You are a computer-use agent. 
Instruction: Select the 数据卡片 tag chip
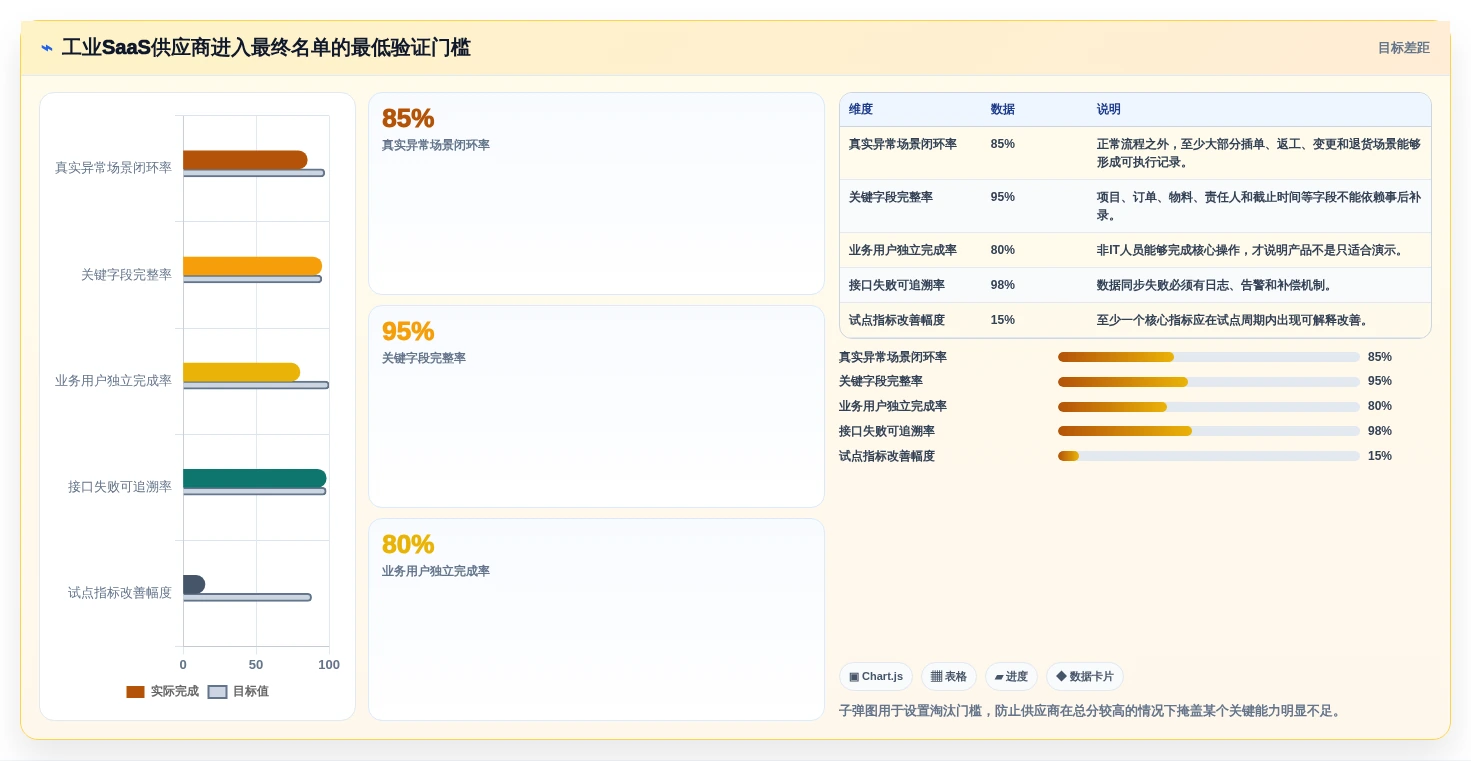(1085, 677)
